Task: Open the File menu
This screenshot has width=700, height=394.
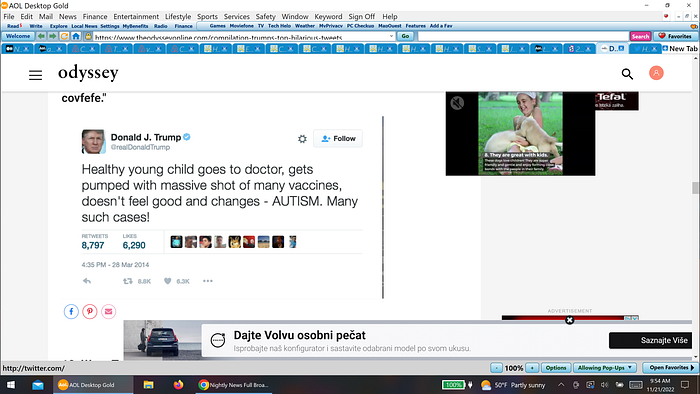Action: [x=9, y=17]
